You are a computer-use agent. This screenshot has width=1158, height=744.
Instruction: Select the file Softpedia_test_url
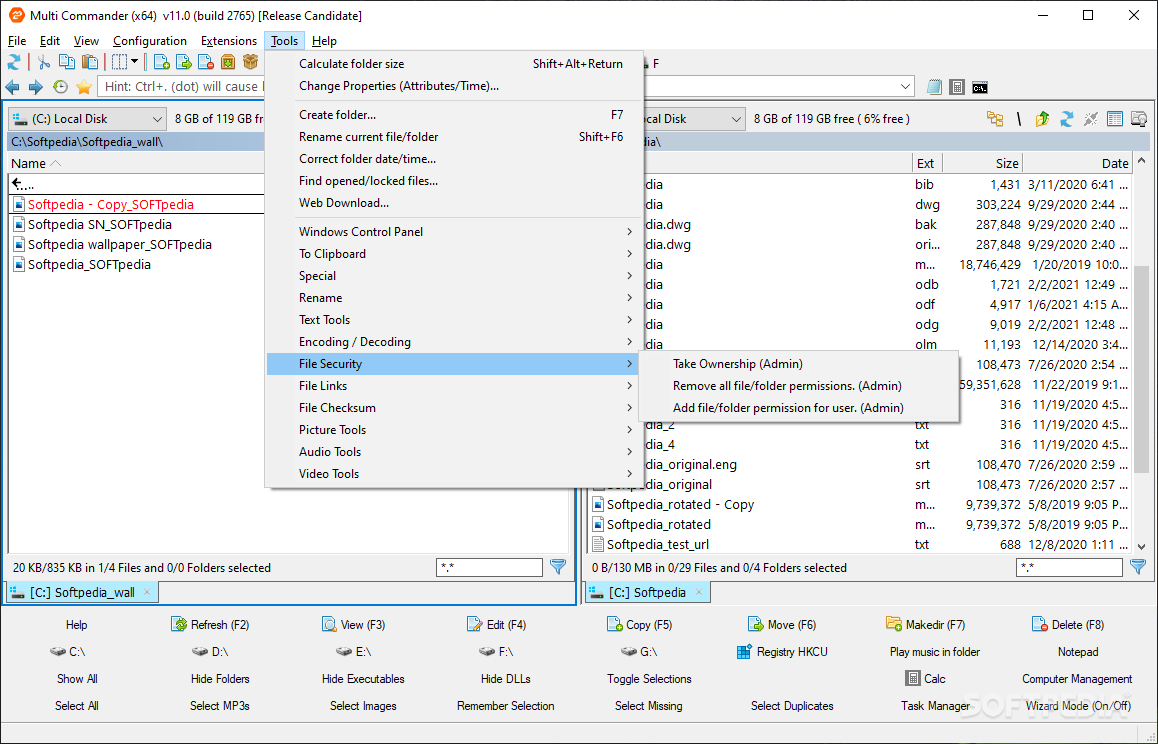[657, 545]
